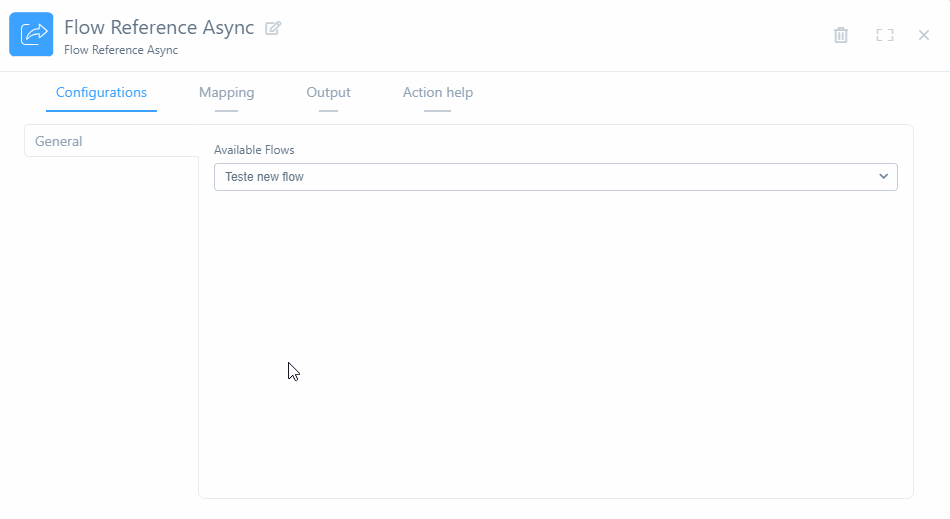Expand the panel to fullscreen
Image resolution: width=950 pixels, height=519 pixels.
pyautogui.click(x=885, y=35)
